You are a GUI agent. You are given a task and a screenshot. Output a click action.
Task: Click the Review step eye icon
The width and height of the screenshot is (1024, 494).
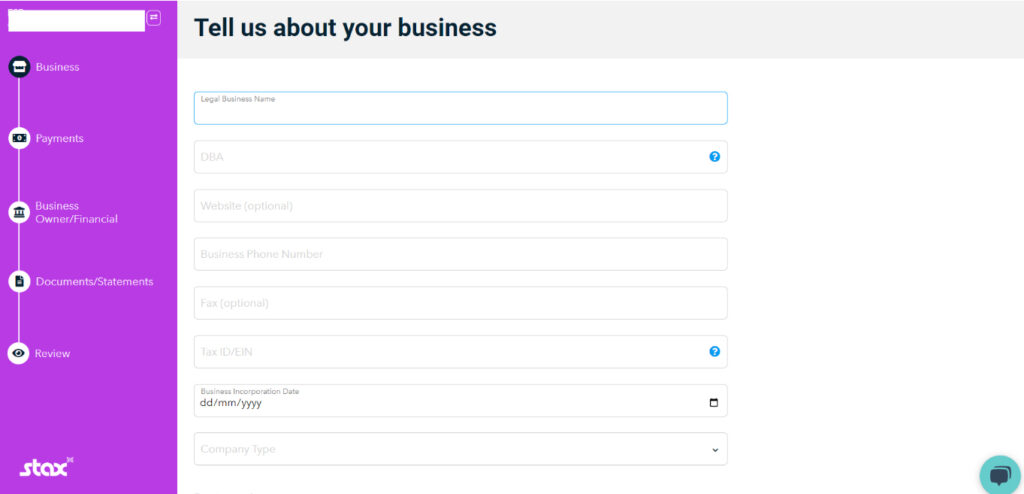pyautogui.click(x=19, y=353)
